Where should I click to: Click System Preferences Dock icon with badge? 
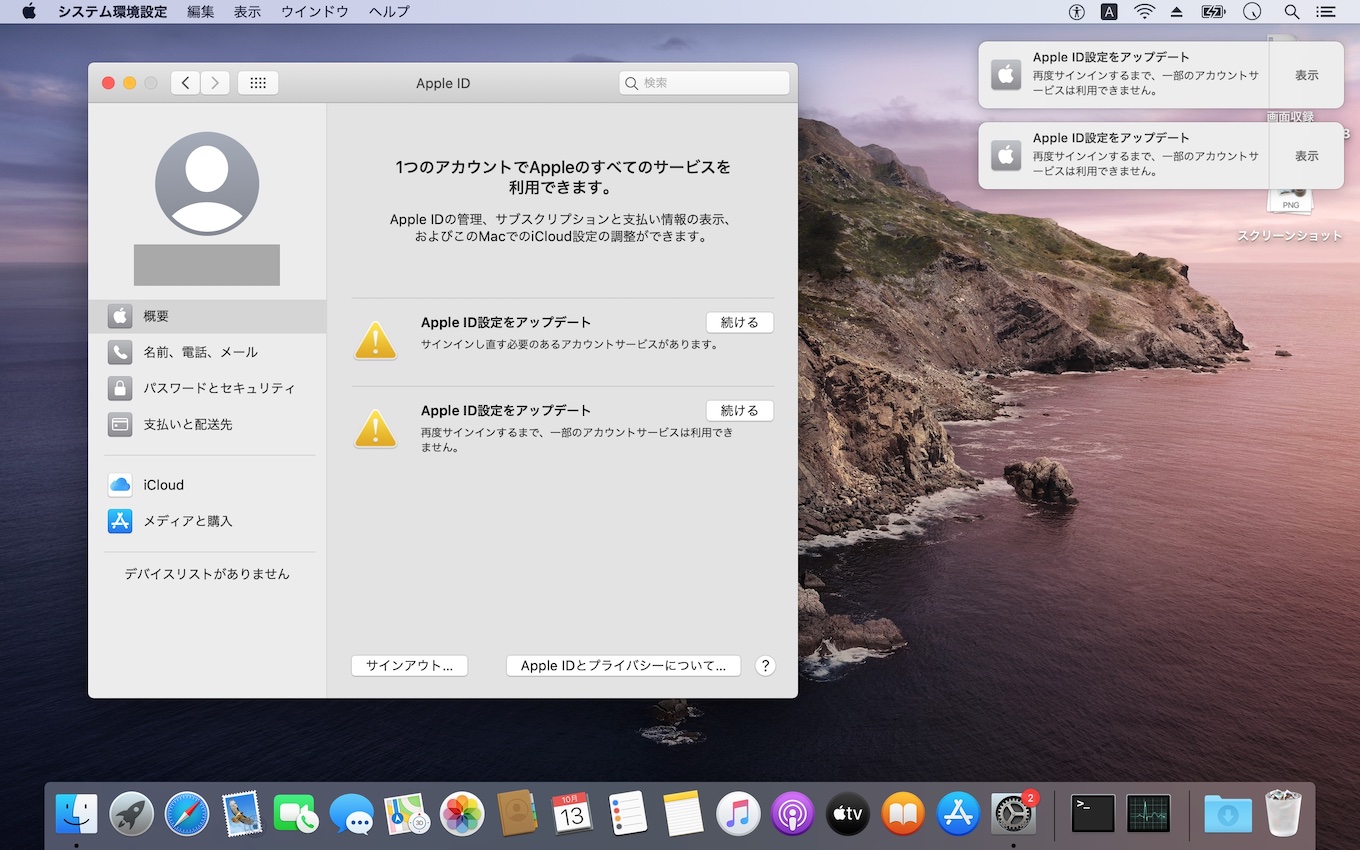pos(1013,814)
